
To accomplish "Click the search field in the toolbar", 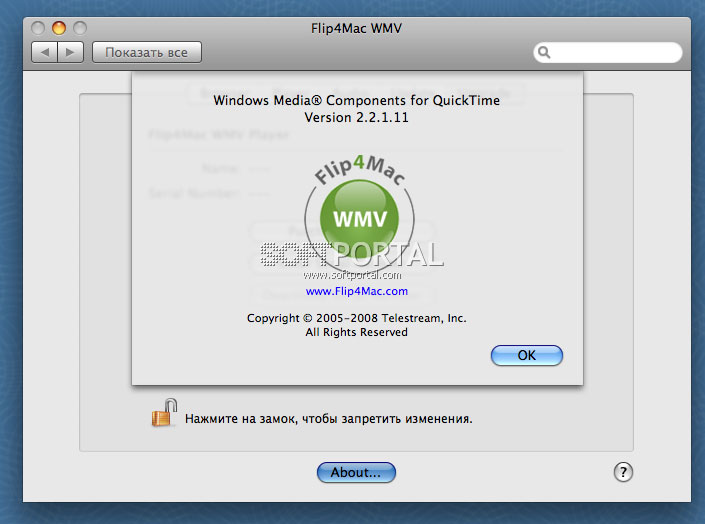I will [607, 53].
